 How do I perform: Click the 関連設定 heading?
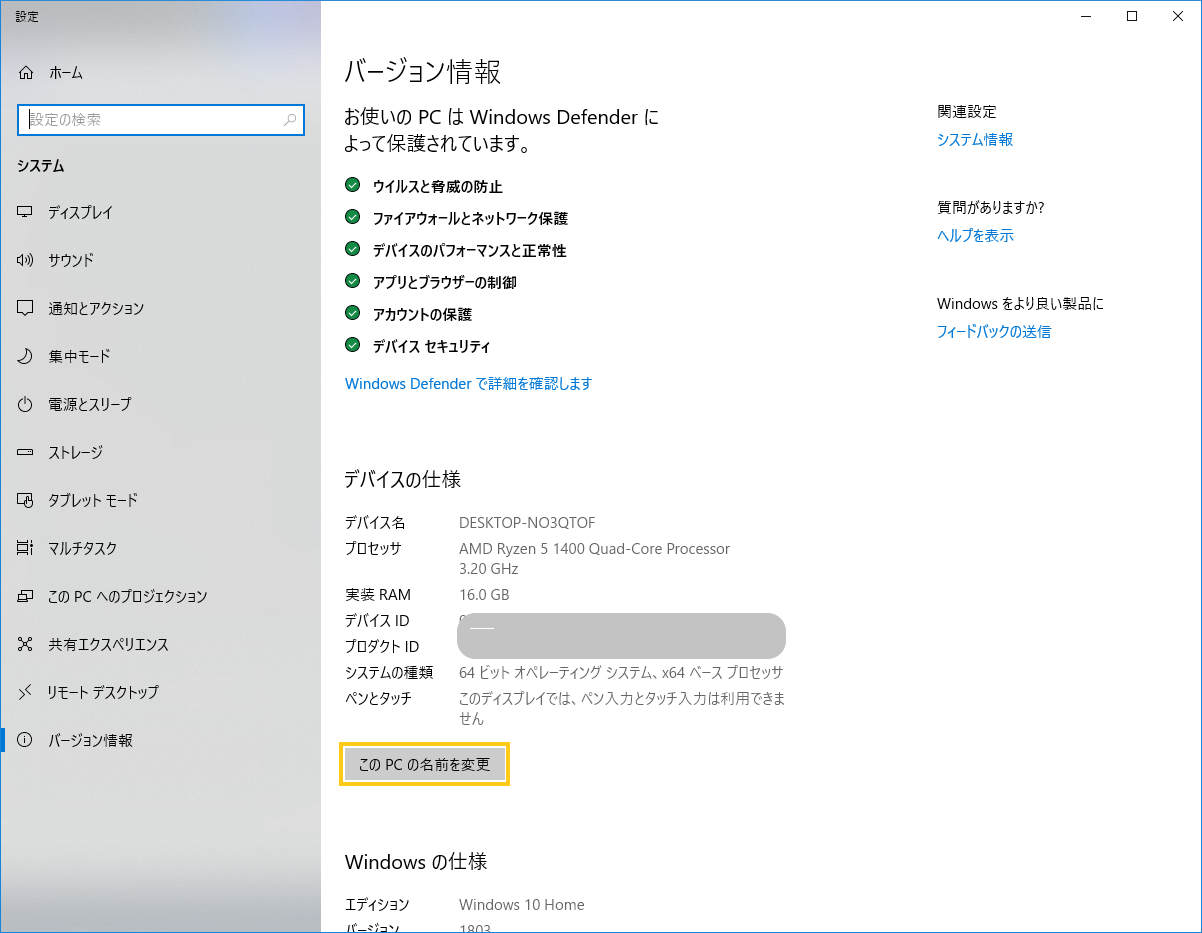[967, 112]
